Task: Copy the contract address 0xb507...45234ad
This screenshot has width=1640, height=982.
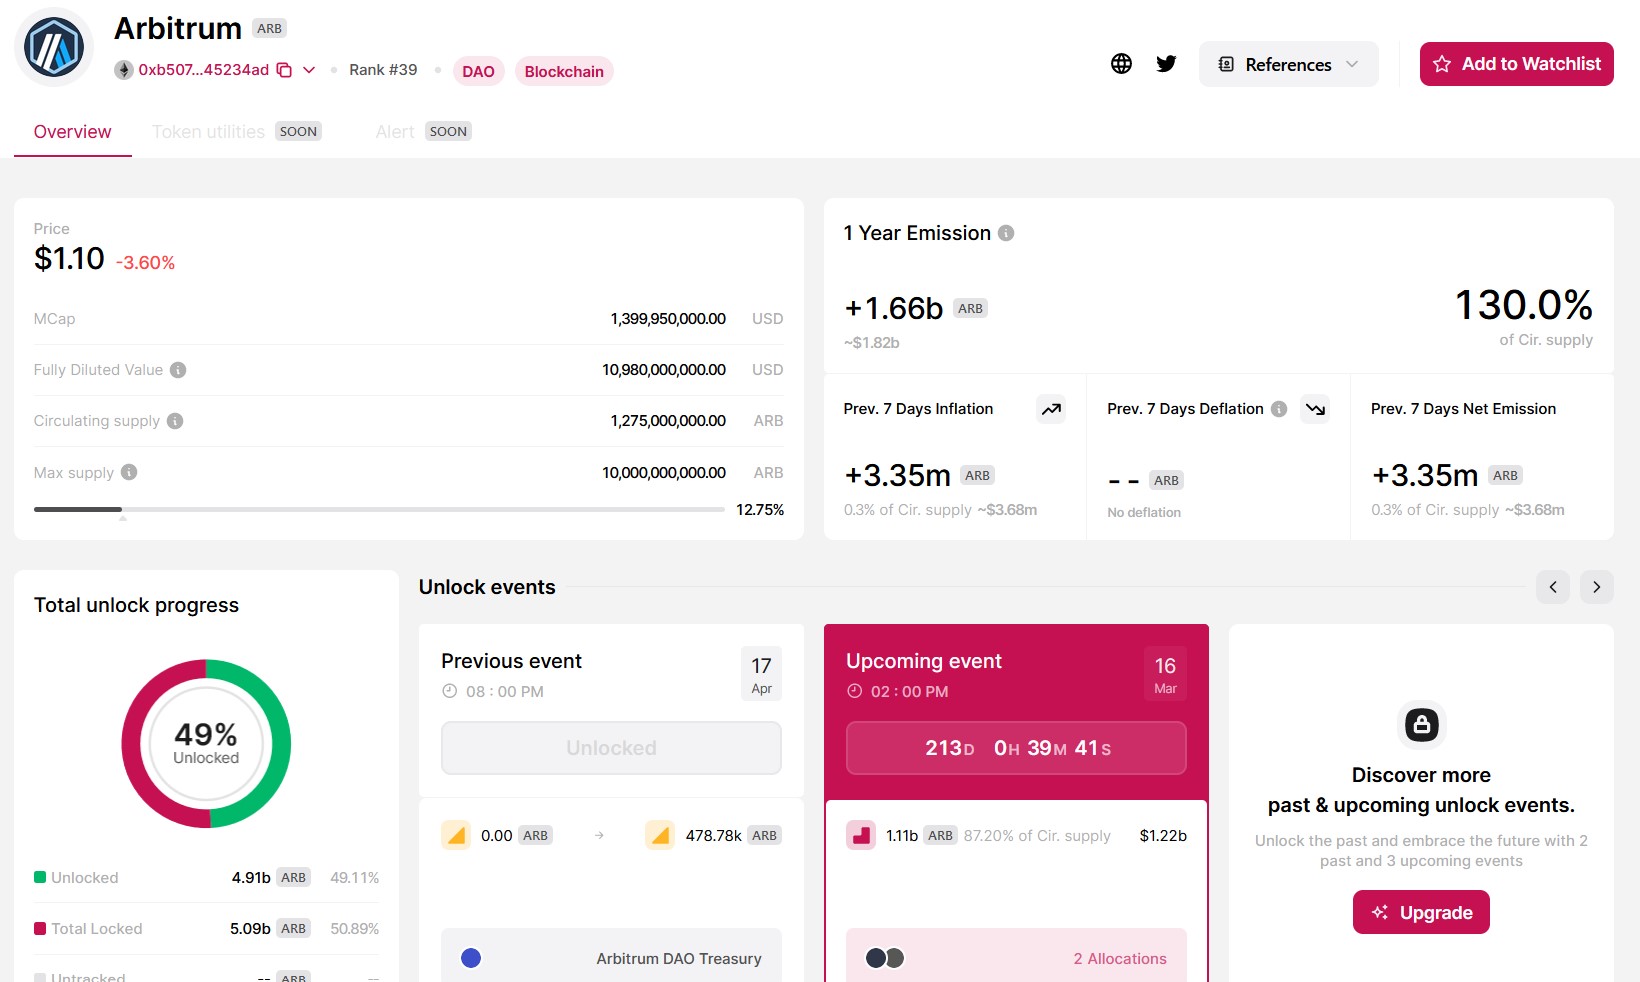Action: coord(284,70)
